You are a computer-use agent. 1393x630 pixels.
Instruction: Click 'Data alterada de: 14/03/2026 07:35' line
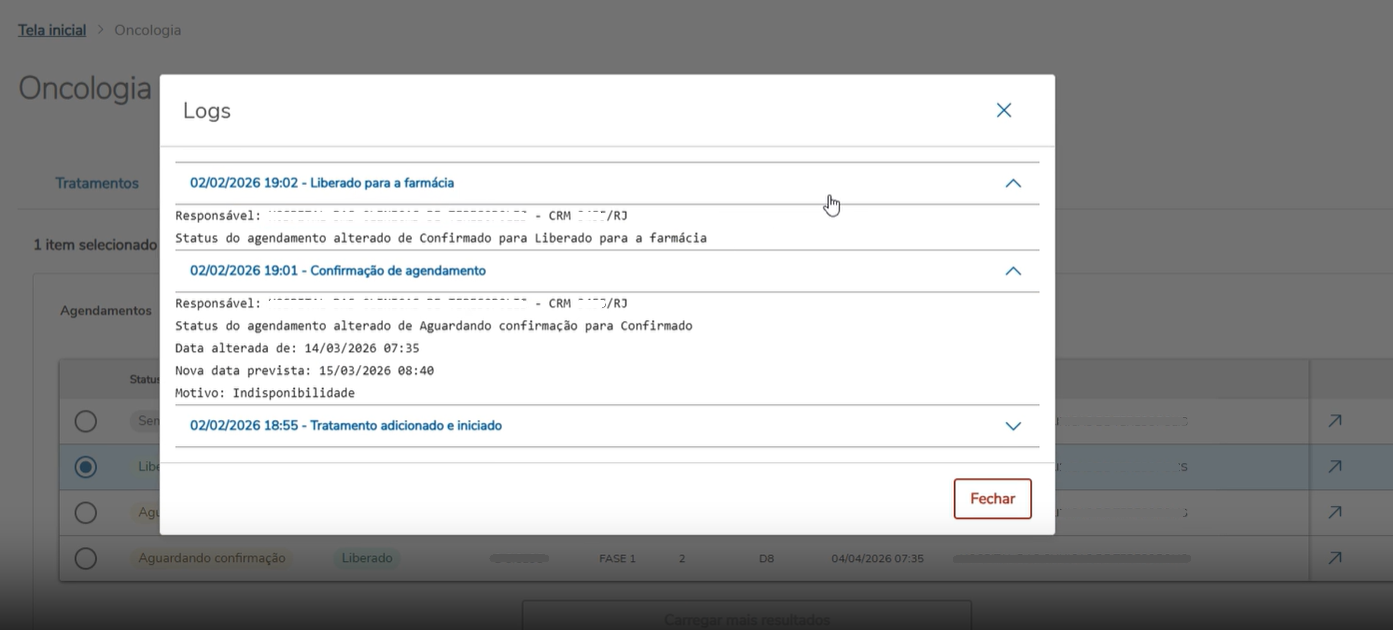(297, 348)
